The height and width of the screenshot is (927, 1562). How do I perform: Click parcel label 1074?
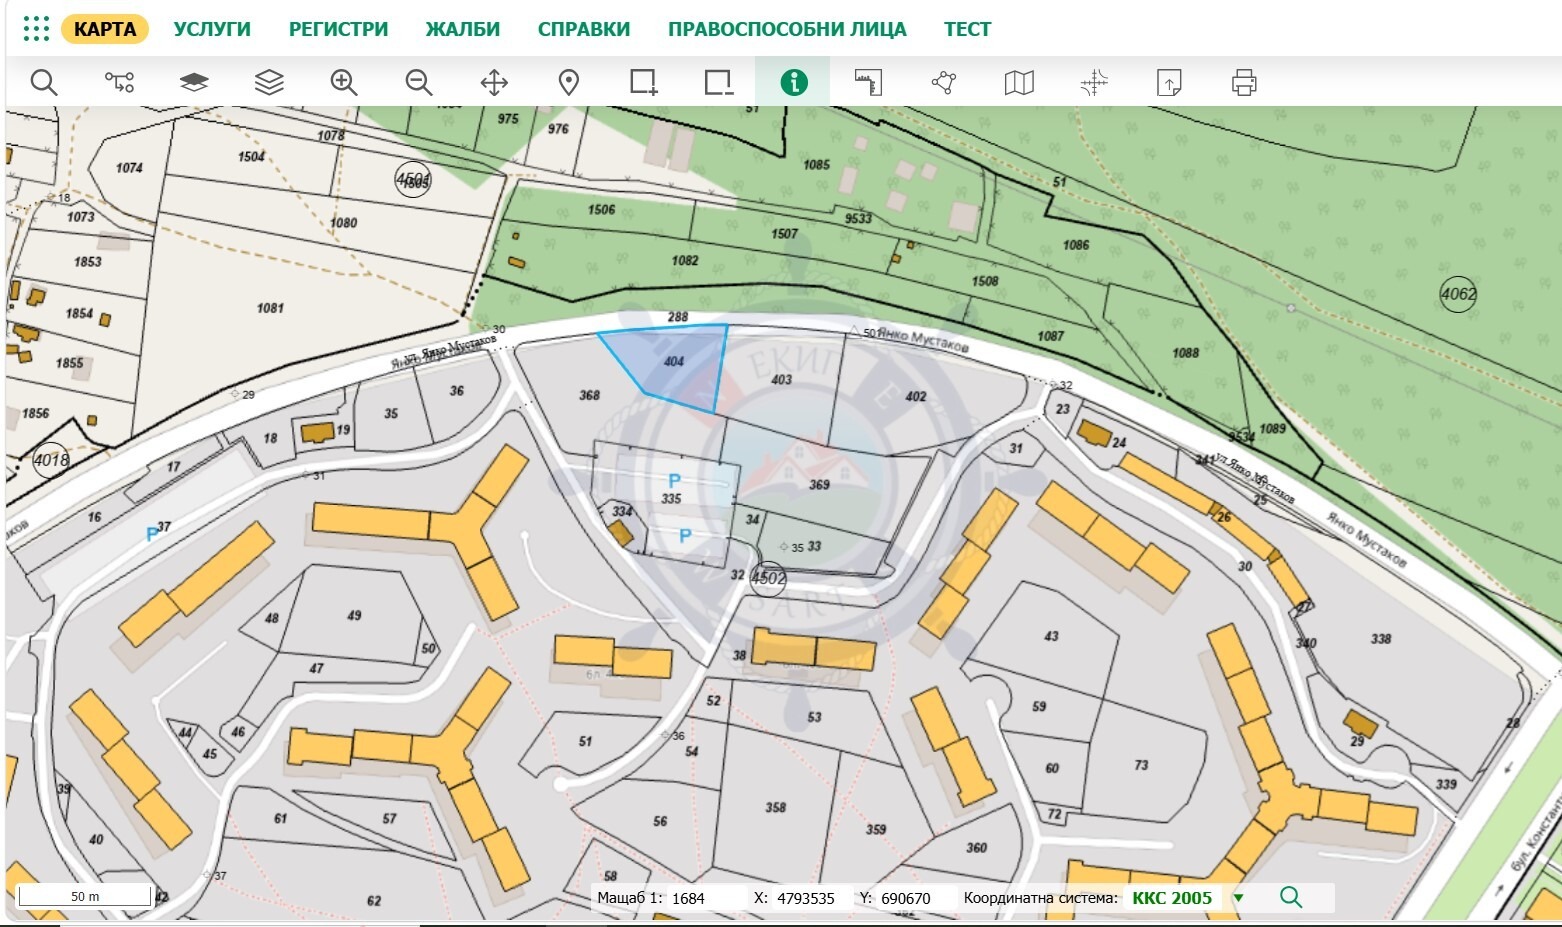129,167
